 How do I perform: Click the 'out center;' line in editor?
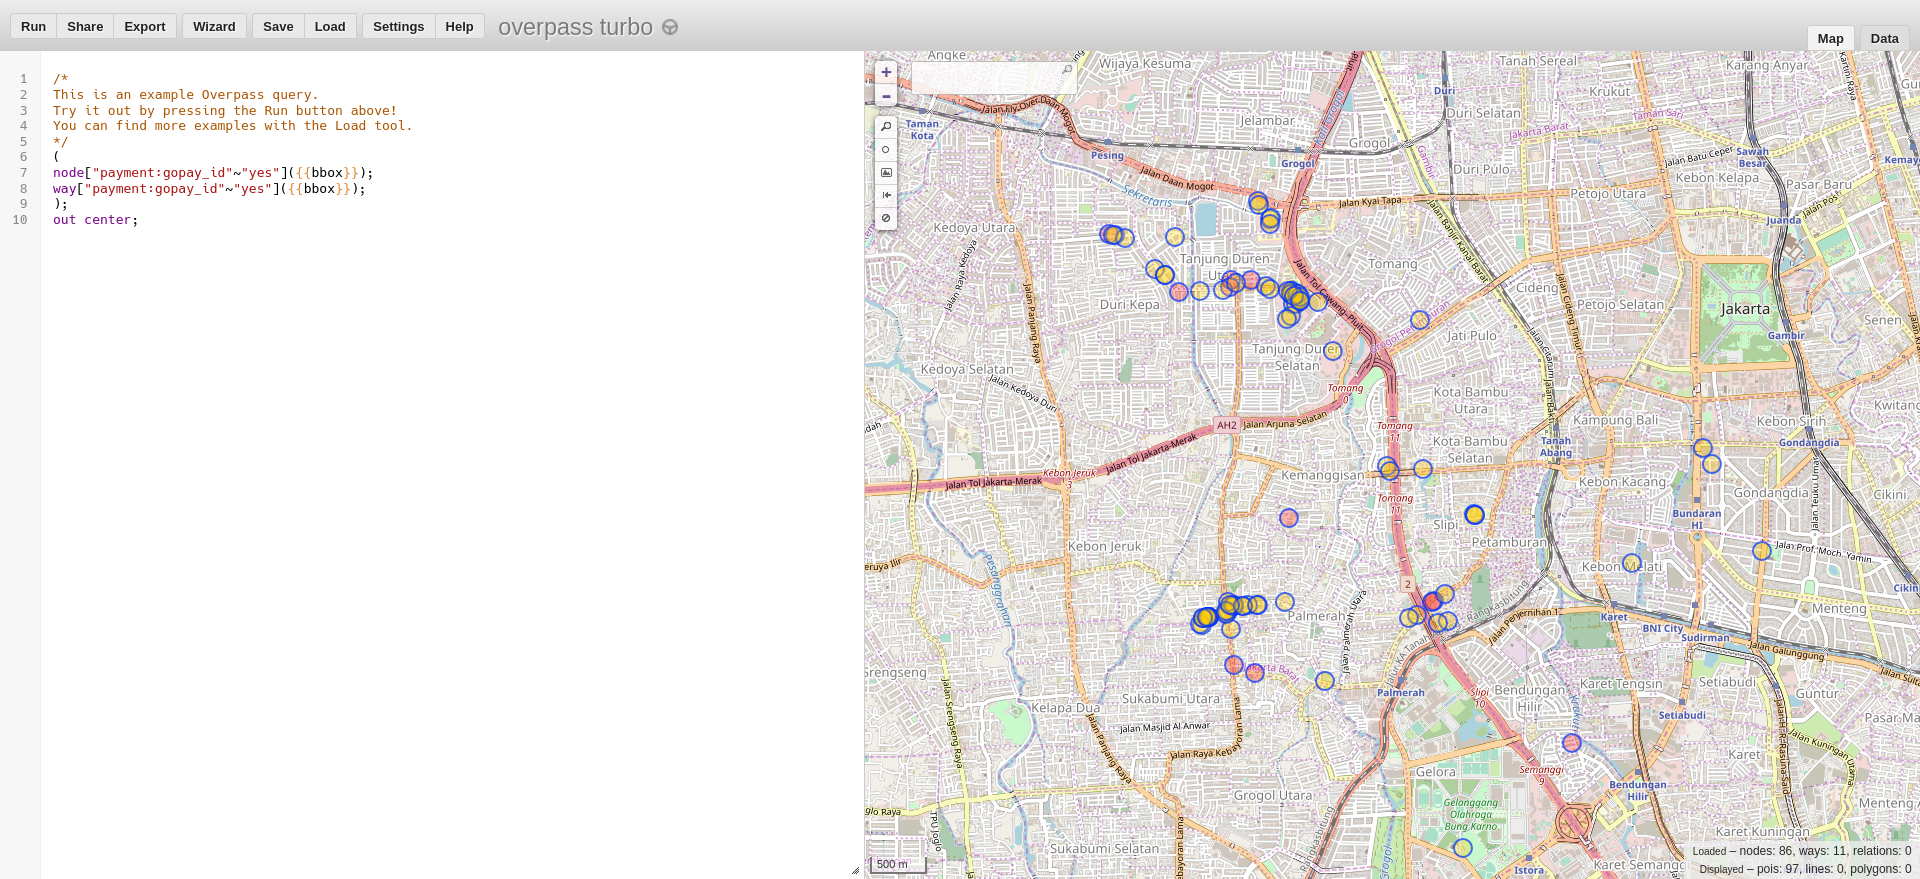96,220
